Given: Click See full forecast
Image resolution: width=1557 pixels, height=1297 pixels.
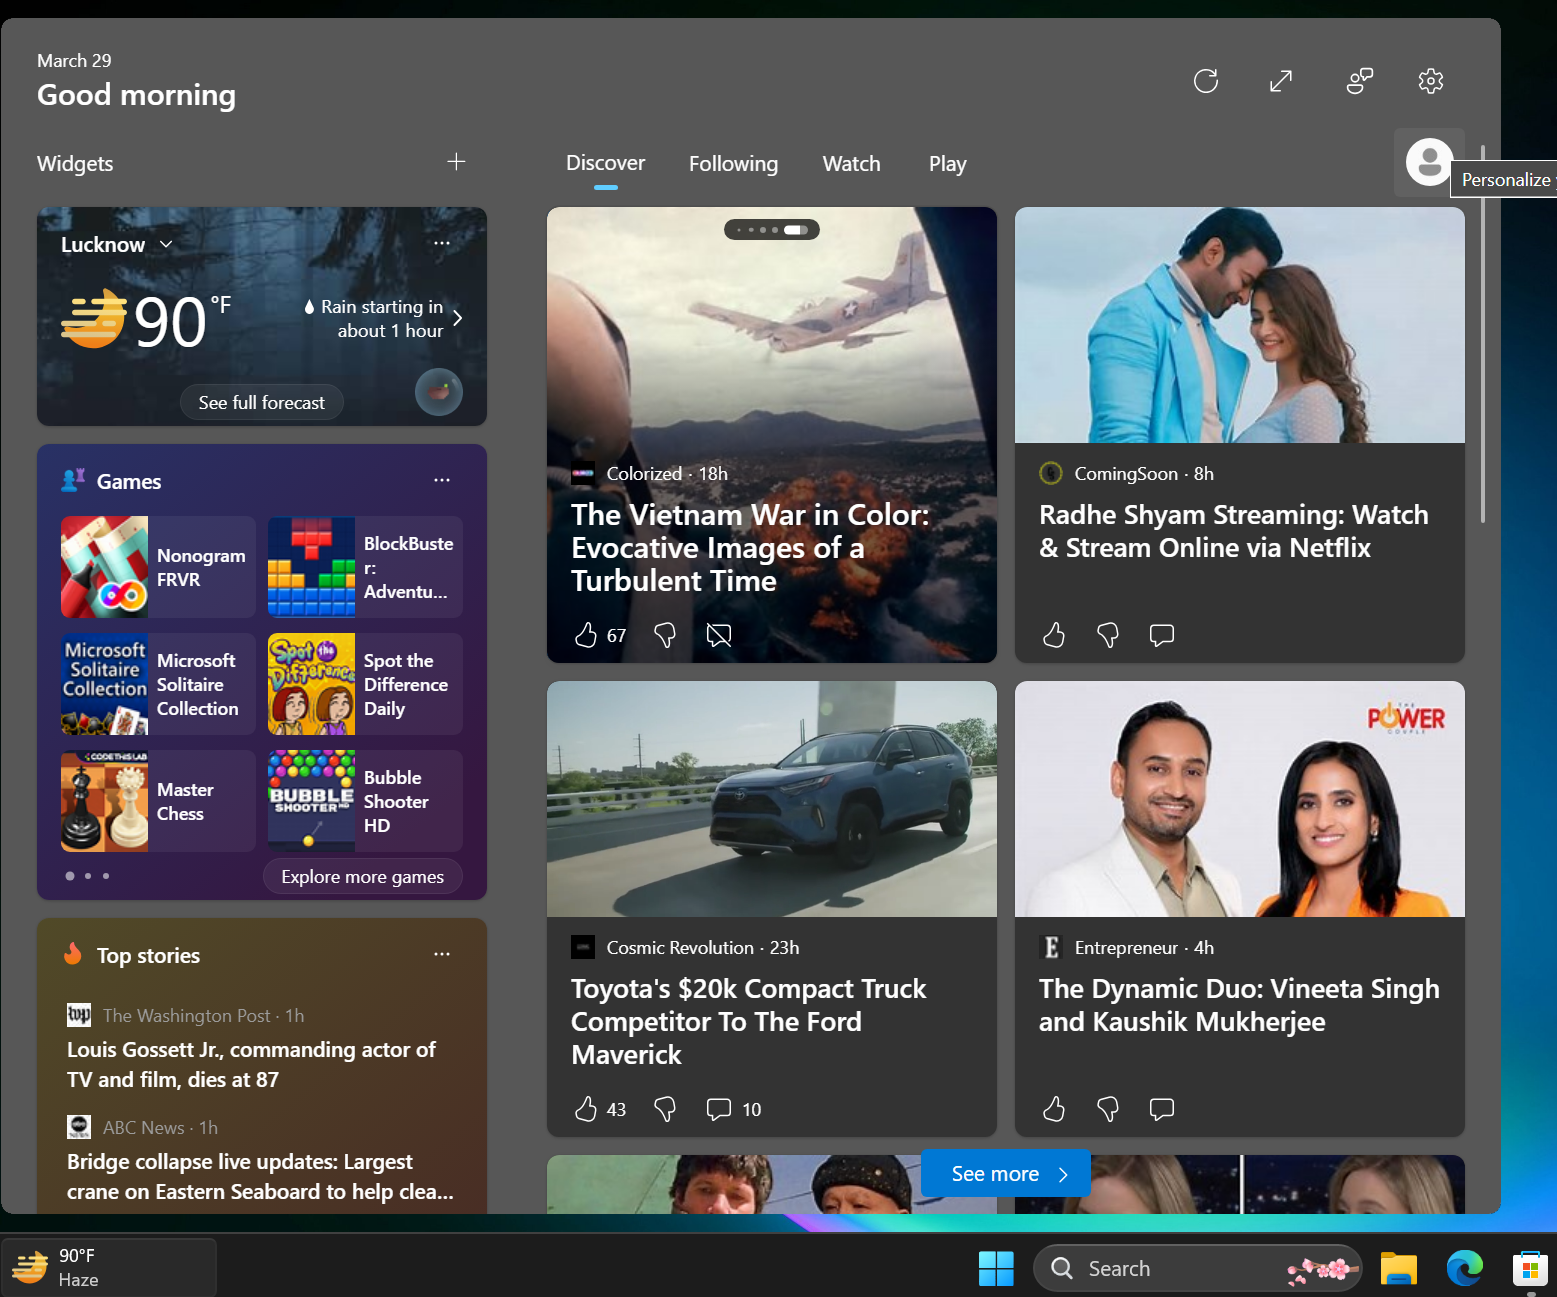Looking at the screenshot, I should tap(261, 402).
